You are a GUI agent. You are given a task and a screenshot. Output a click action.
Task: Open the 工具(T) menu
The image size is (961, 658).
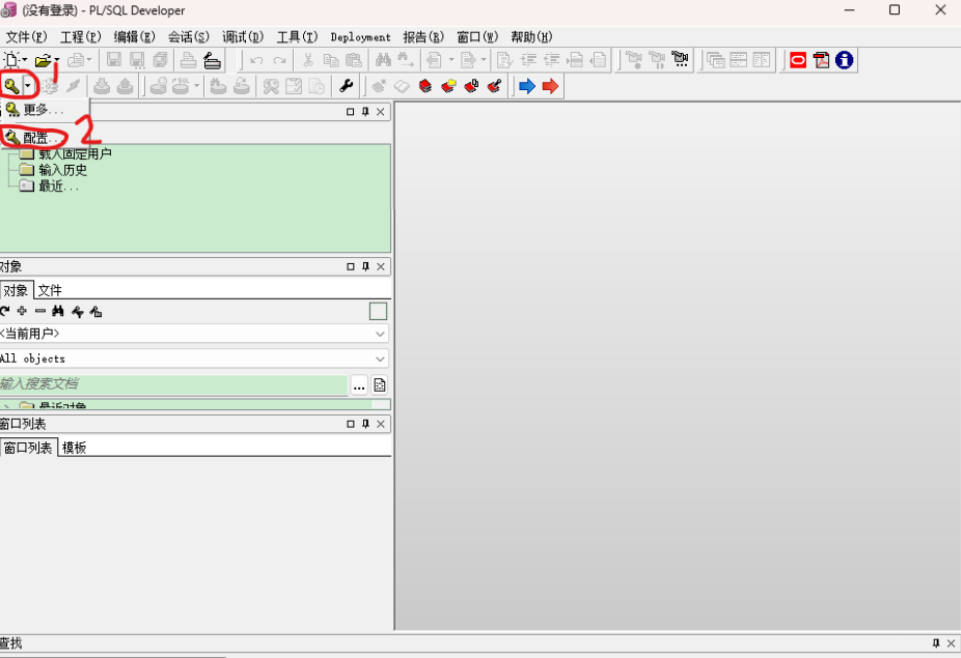(296, 37)
